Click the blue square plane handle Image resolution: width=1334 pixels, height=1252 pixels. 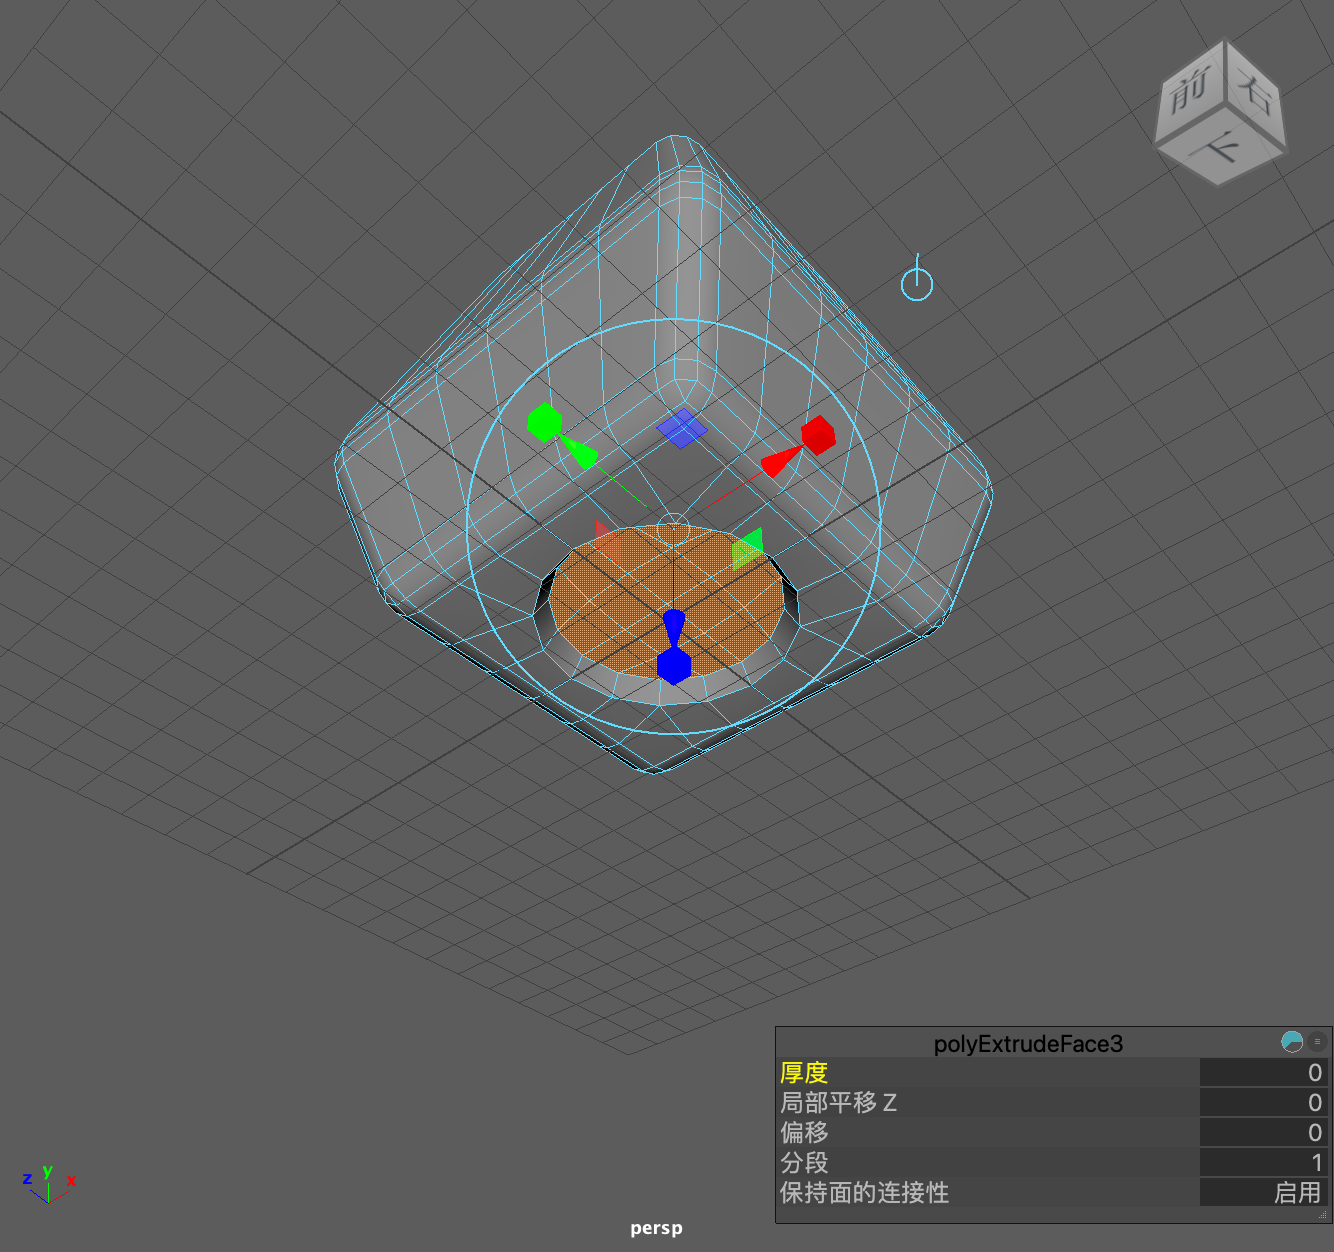coord(682,428)
